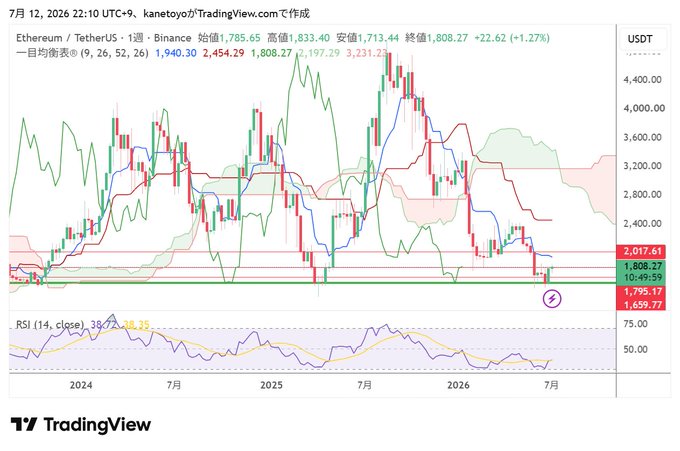The width and height of the screenshot is (680, 451).
Task: Click the RSI 50.00 axis label
Action: click(x=635, y=349)
